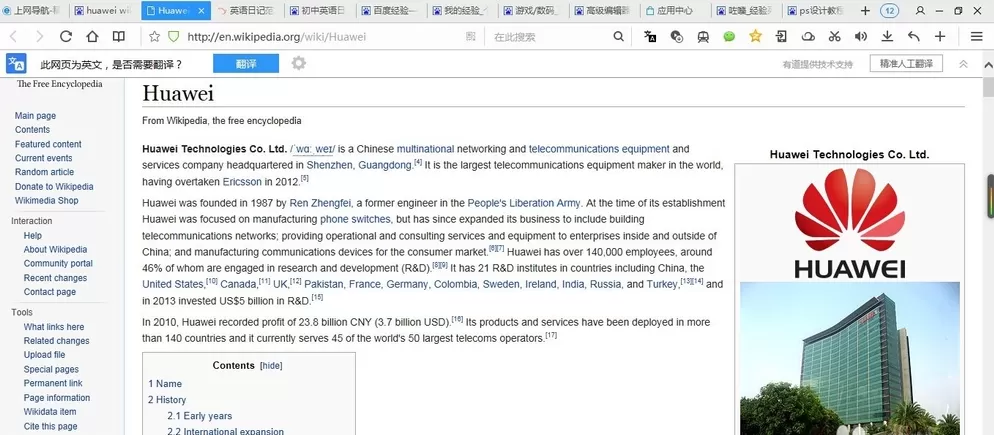This screenshot has width=994, height=435.
Task: View site security shield info
Action: point(173,37)
